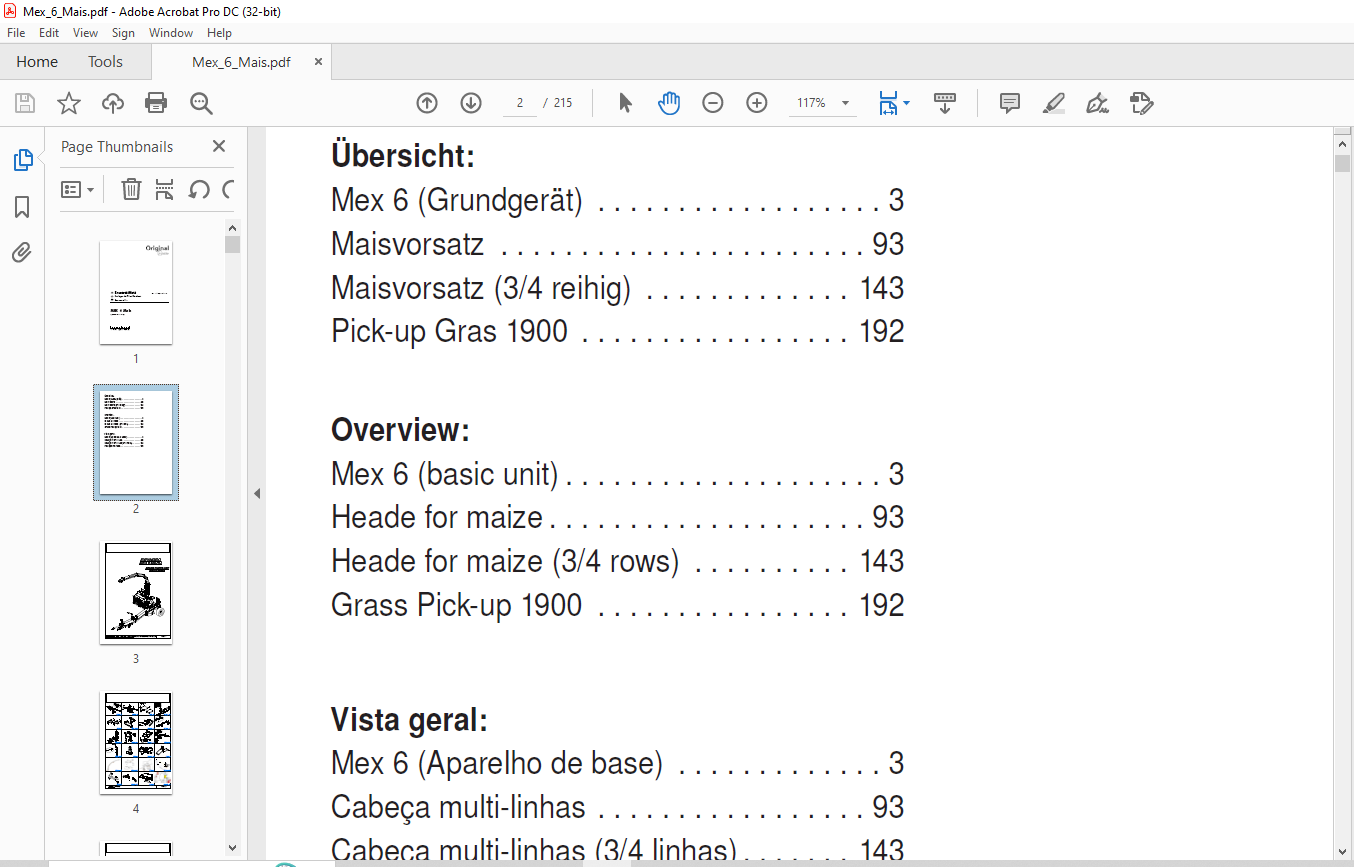Close the Mex_6_Mais.pdf tab
Screen dimensions: 1354x867
point(319,62)
